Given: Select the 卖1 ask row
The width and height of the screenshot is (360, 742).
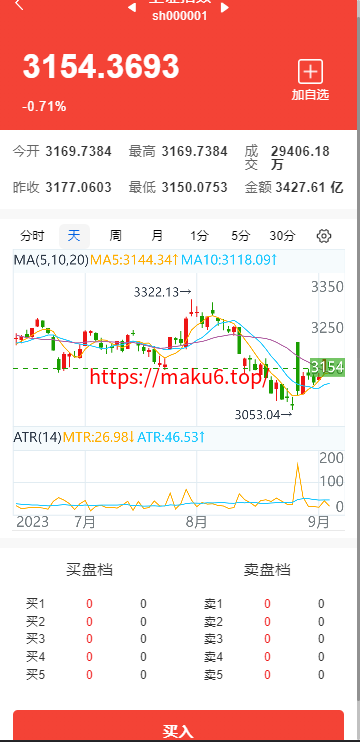Looking at the screenshot, I should [x=267, y=604].
